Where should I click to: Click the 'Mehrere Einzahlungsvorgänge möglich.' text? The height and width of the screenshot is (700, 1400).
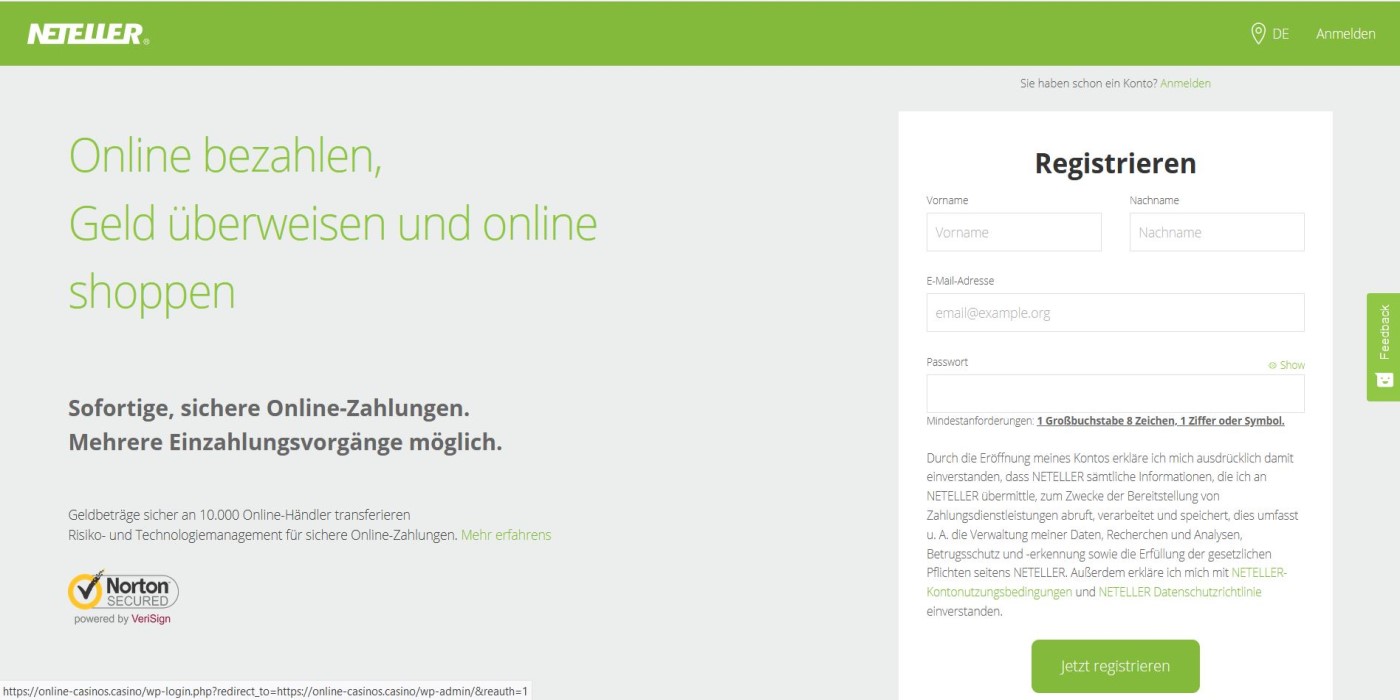click(x=285, y=442)
